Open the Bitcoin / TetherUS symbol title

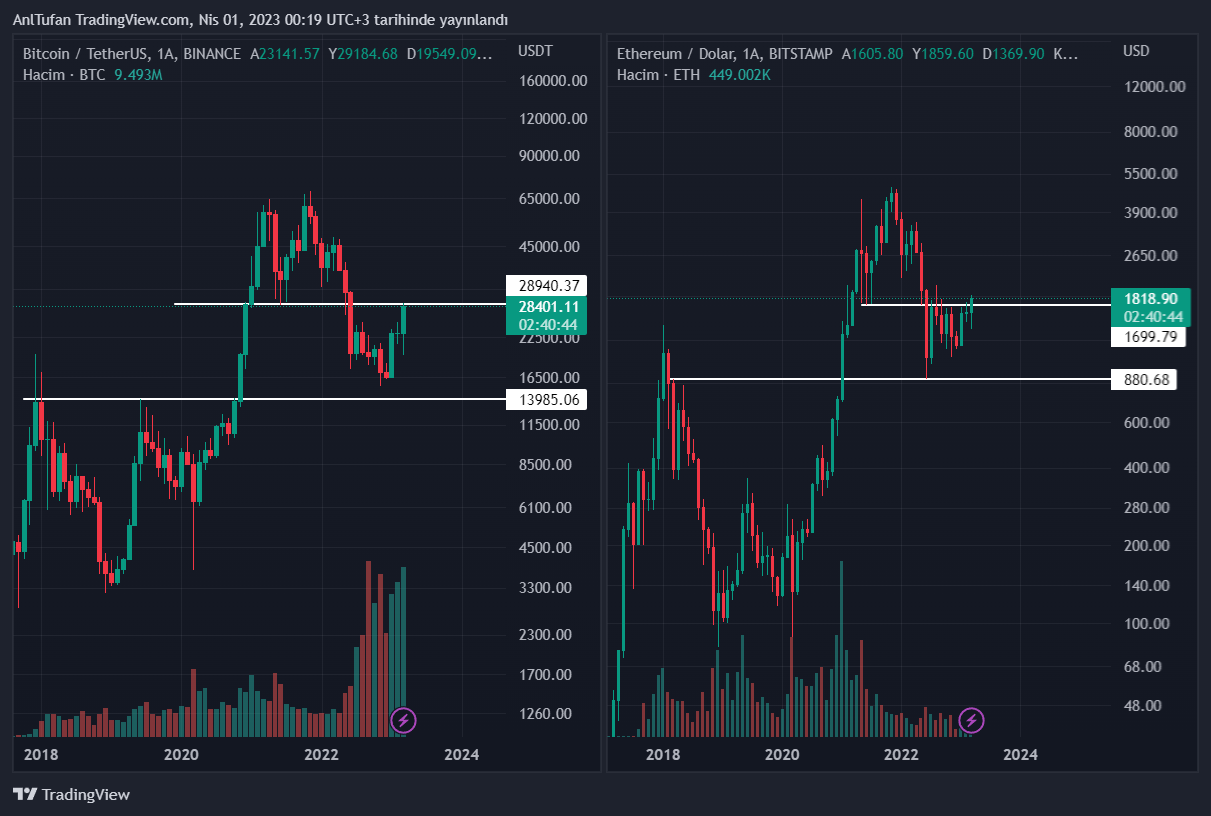[x=132, y=54]
